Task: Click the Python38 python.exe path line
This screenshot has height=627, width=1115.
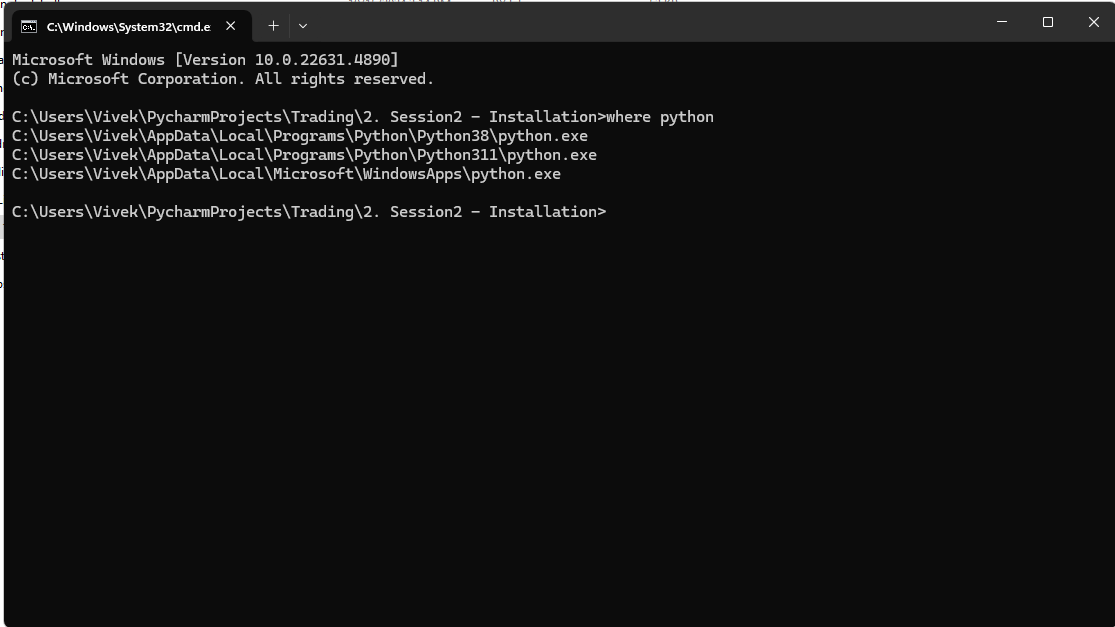Action: 299,136
